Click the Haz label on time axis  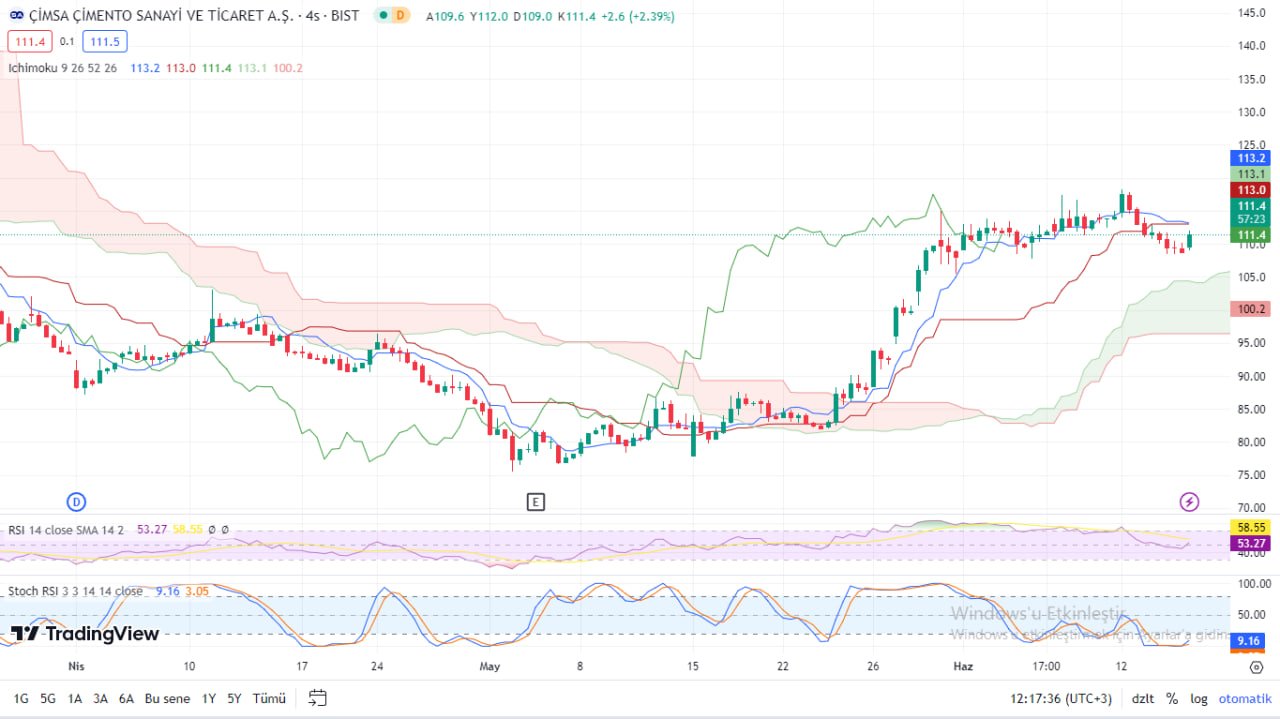click(x=963, y=665)
